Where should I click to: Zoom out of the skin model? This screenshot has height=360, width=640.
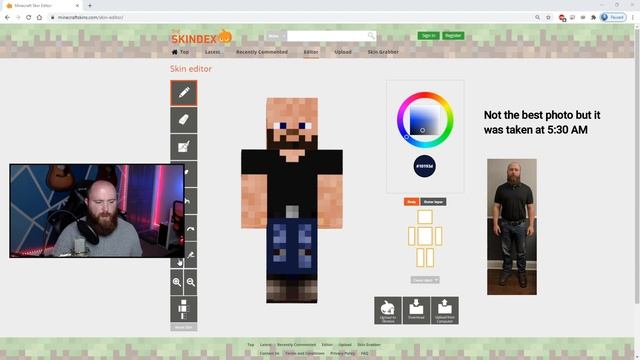(191, 282)
